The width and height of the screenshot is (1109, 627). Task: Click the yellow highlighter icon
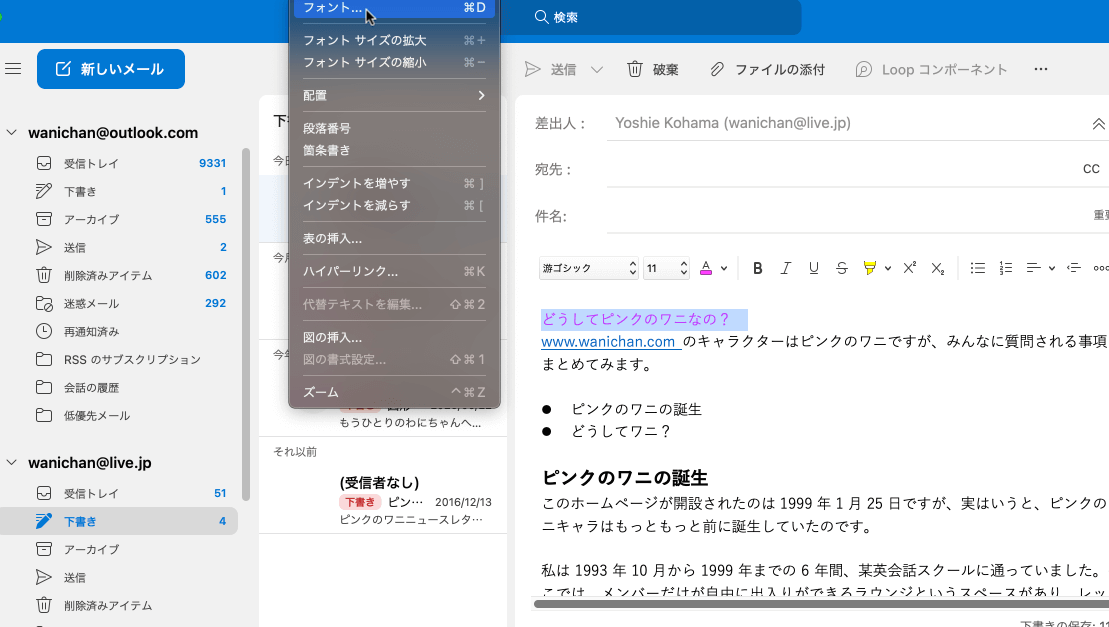click(x=870, y=268)
